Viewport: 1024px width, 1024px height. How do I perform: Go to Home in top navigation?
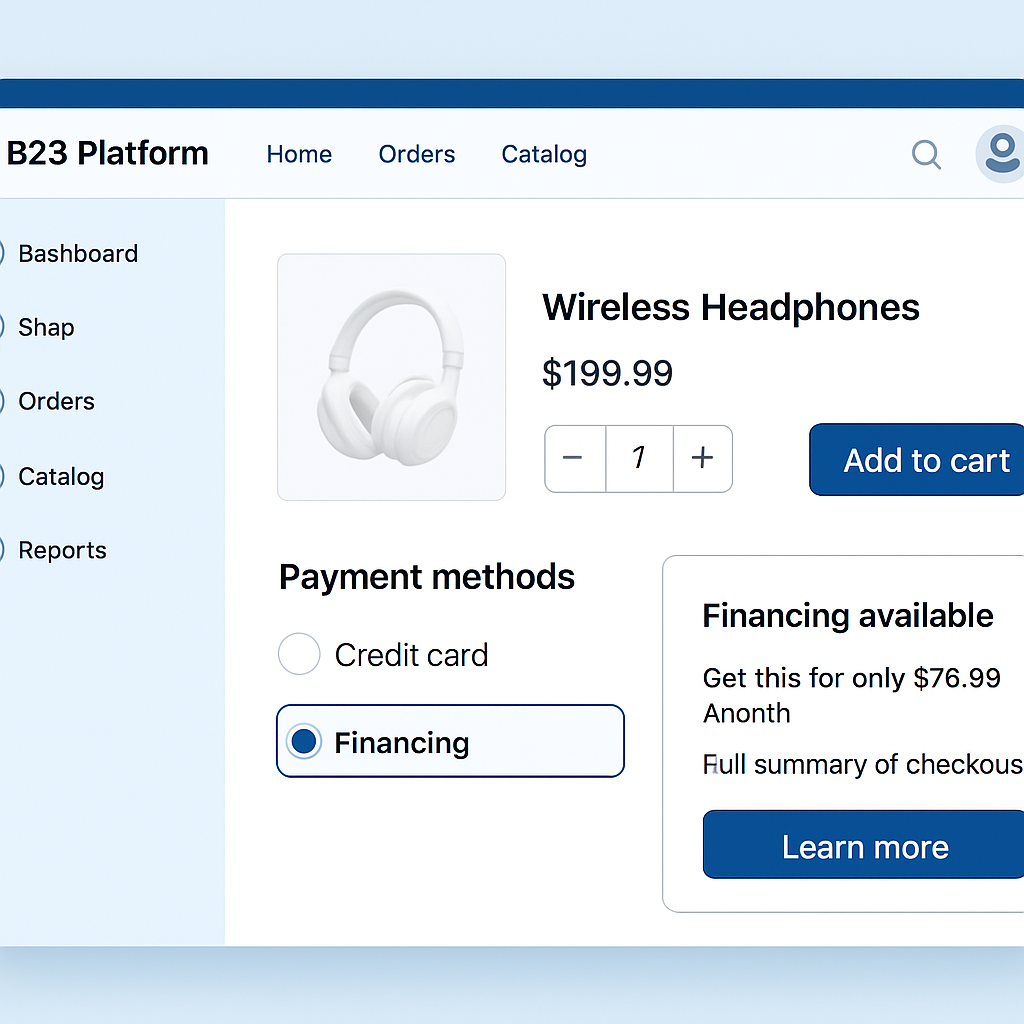[x=299, y=155]
